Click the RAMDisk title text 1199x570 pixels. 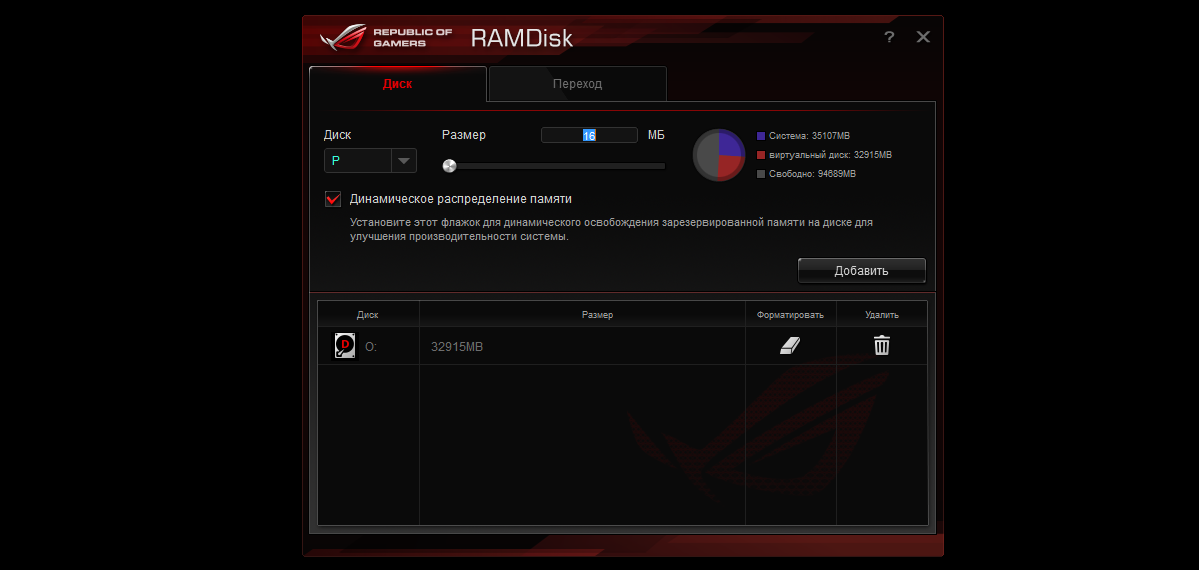pyautogui.click(x=522, y=38)
